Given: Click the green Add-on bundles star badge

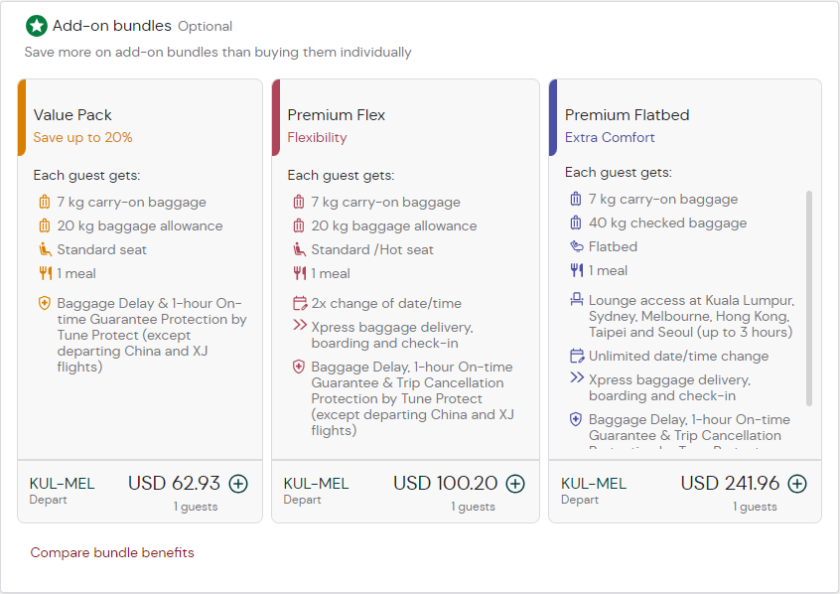Looking at the screenshot, I should click(35, 27).
